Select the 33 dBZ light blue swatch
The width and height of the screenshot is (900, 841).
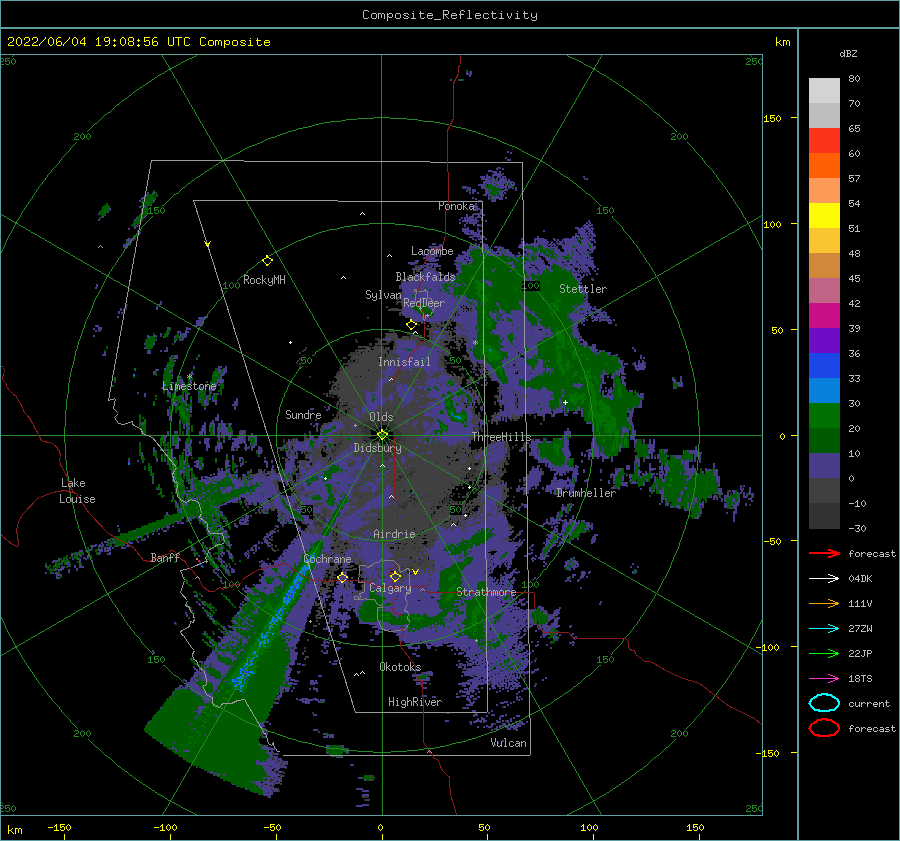click(824, 390)
